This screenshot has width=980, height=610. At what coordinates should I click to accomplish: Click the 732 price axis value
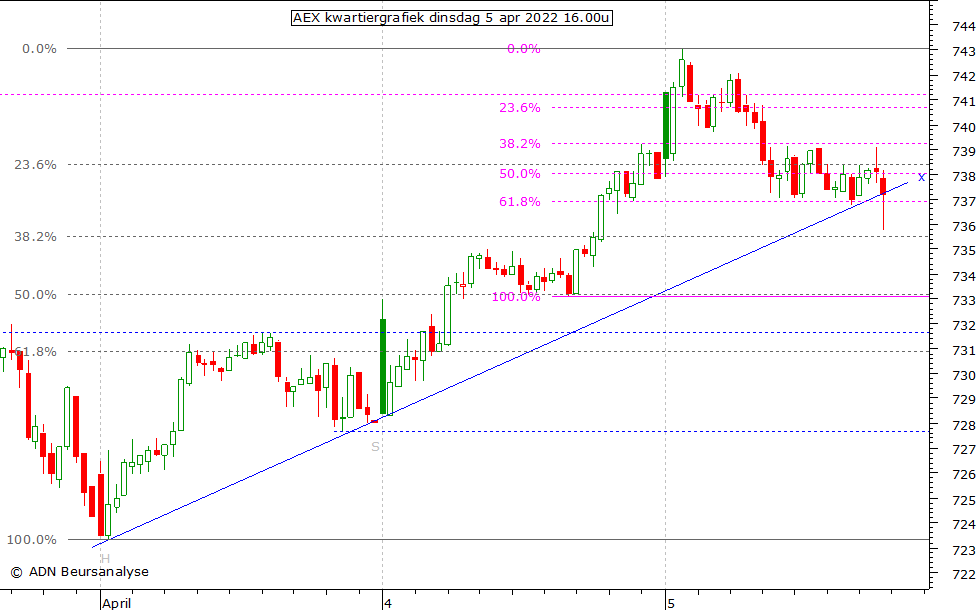coord(964,326)
